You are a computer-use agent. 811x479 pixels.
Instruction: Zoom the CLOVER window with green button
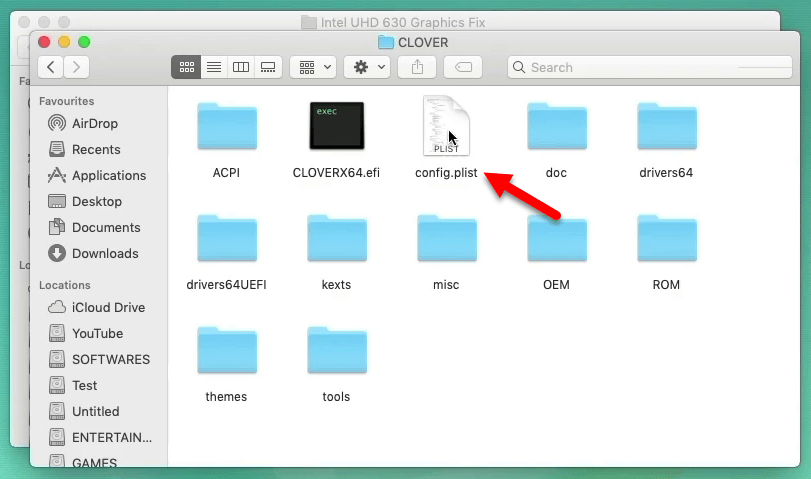tap(84, 42)
